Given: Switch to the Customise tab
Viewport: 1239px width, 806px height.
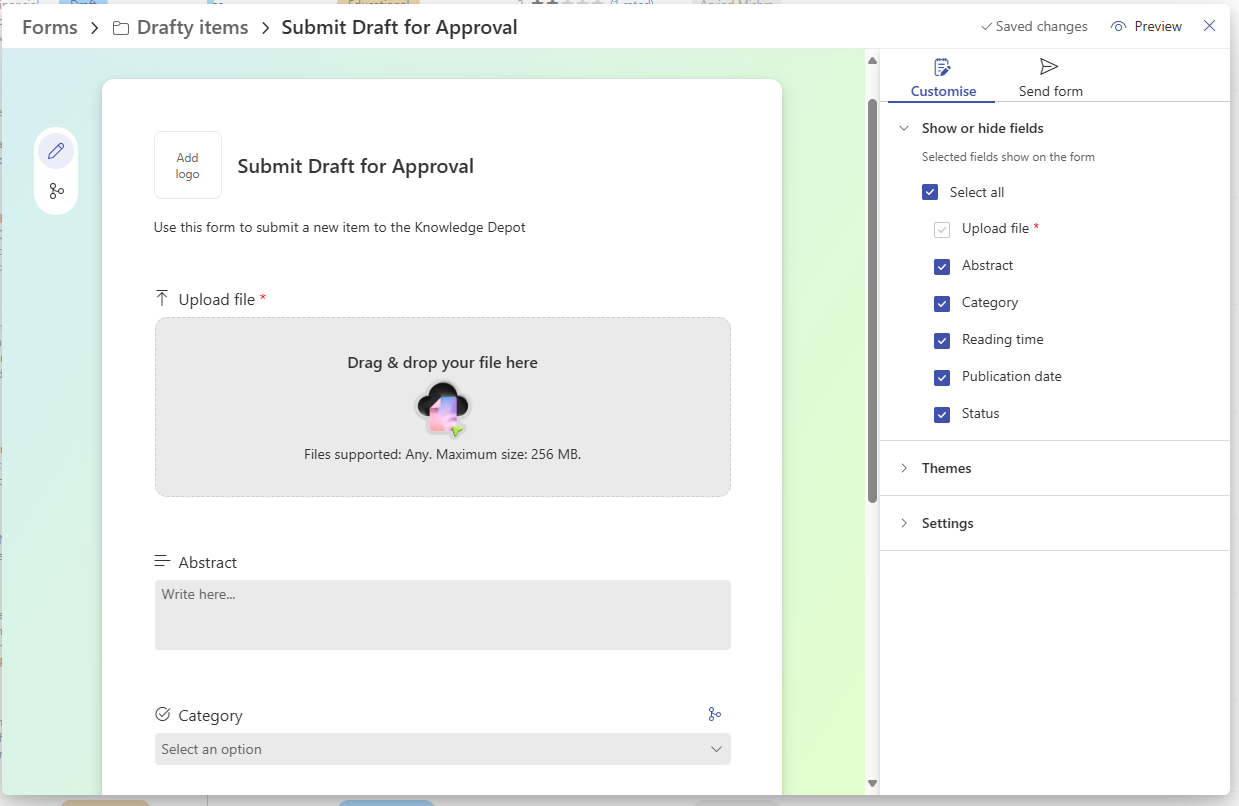Looking at the screenshot, I should click(943, 78).
